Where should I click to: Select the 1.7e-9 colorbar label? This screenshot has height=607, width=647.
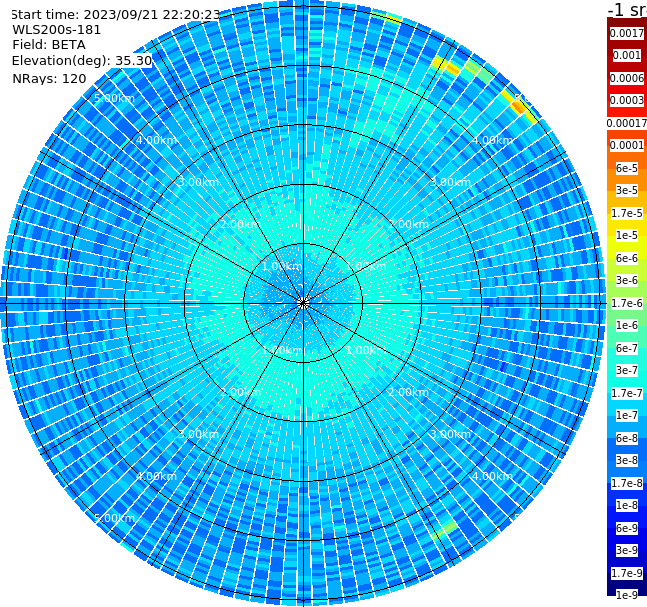point(627,573)
